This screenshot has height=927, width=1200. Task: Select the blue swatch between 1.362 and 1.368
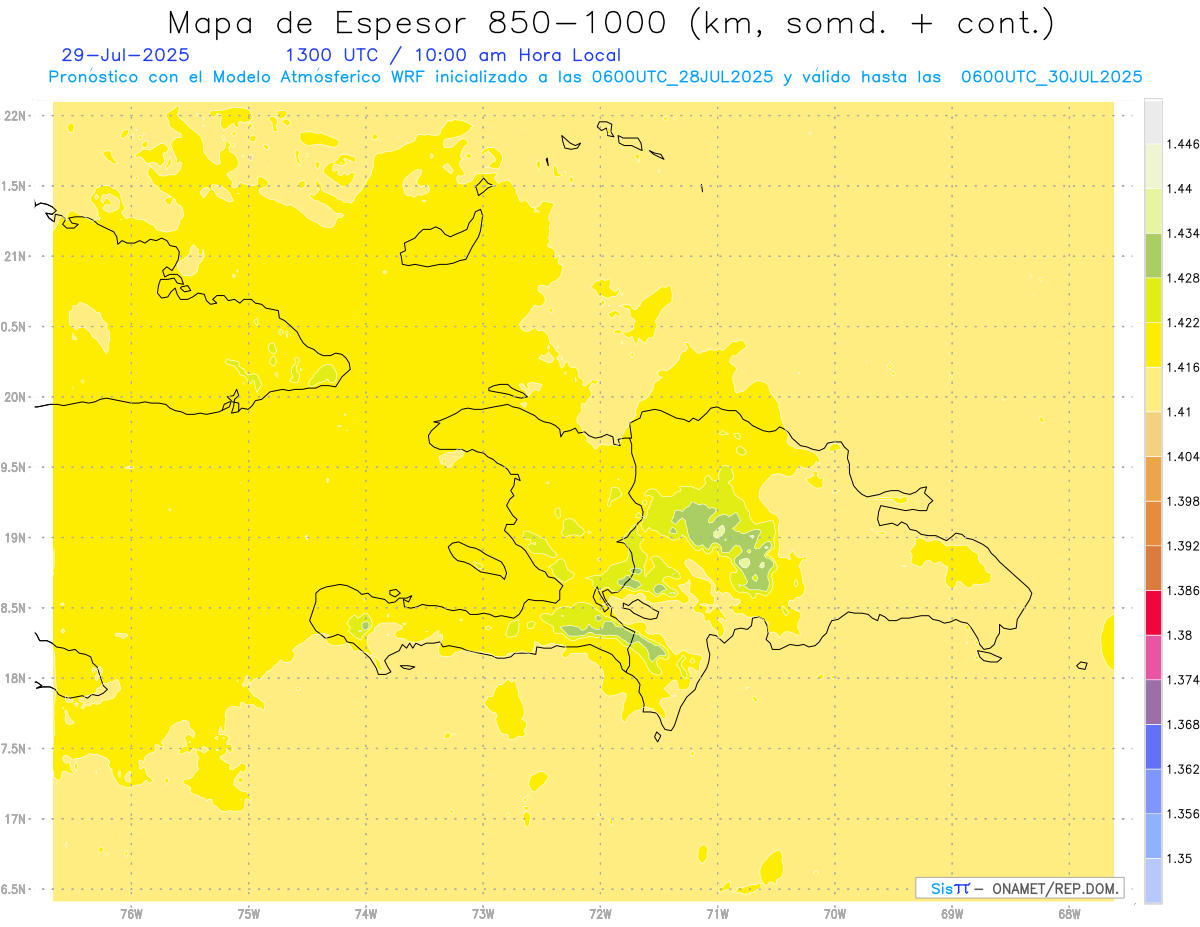(1153, 746)
